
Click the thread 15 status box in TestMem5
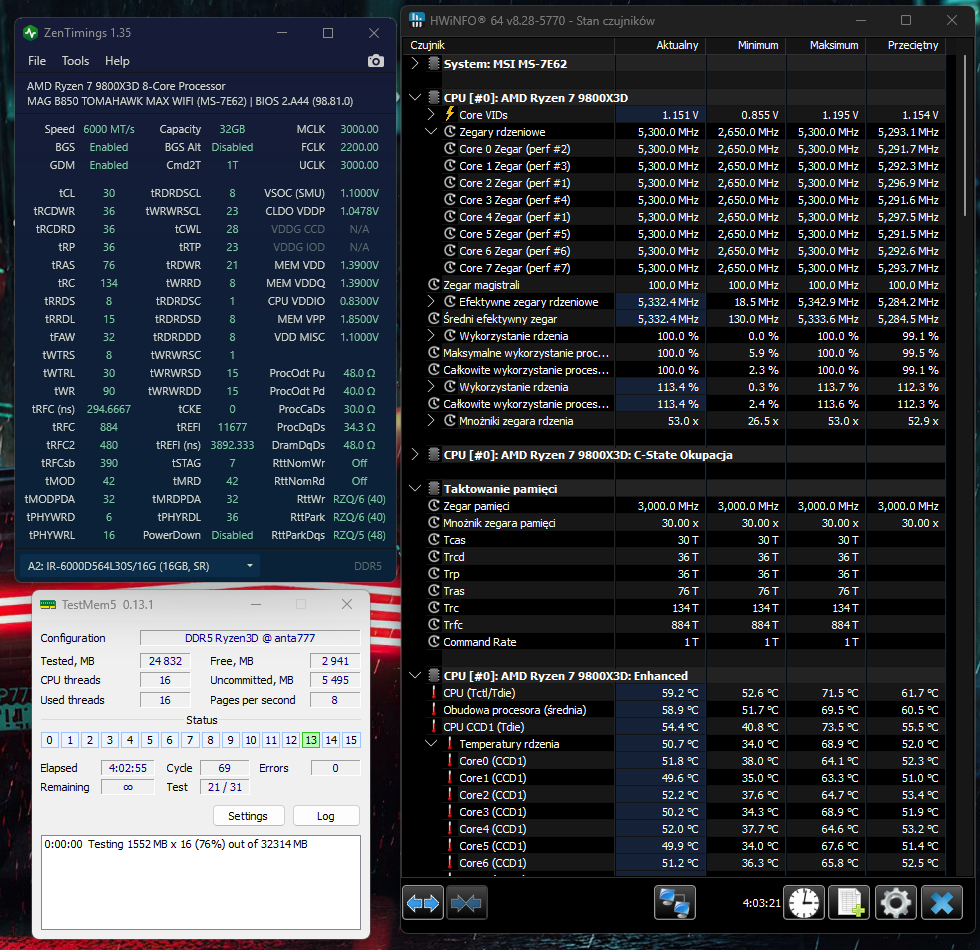click(x=351, y=740)
